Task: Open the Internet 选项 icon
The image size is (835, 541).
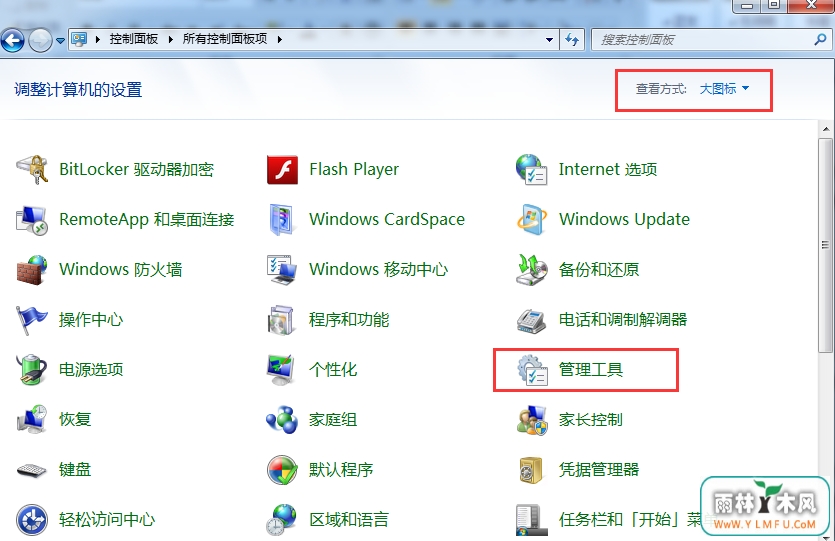Action: click(x=531, y=169)
